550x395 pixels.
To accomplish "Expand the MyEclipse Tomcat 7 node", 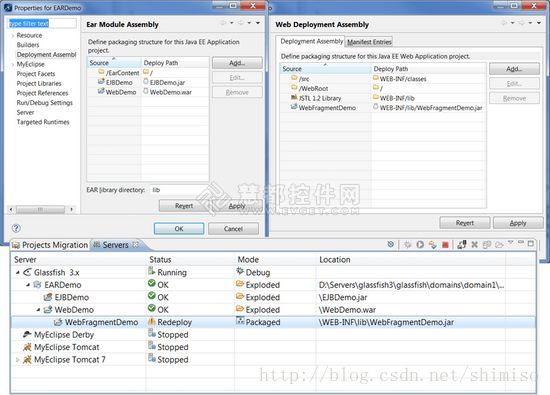I will (x=18, y=360).
